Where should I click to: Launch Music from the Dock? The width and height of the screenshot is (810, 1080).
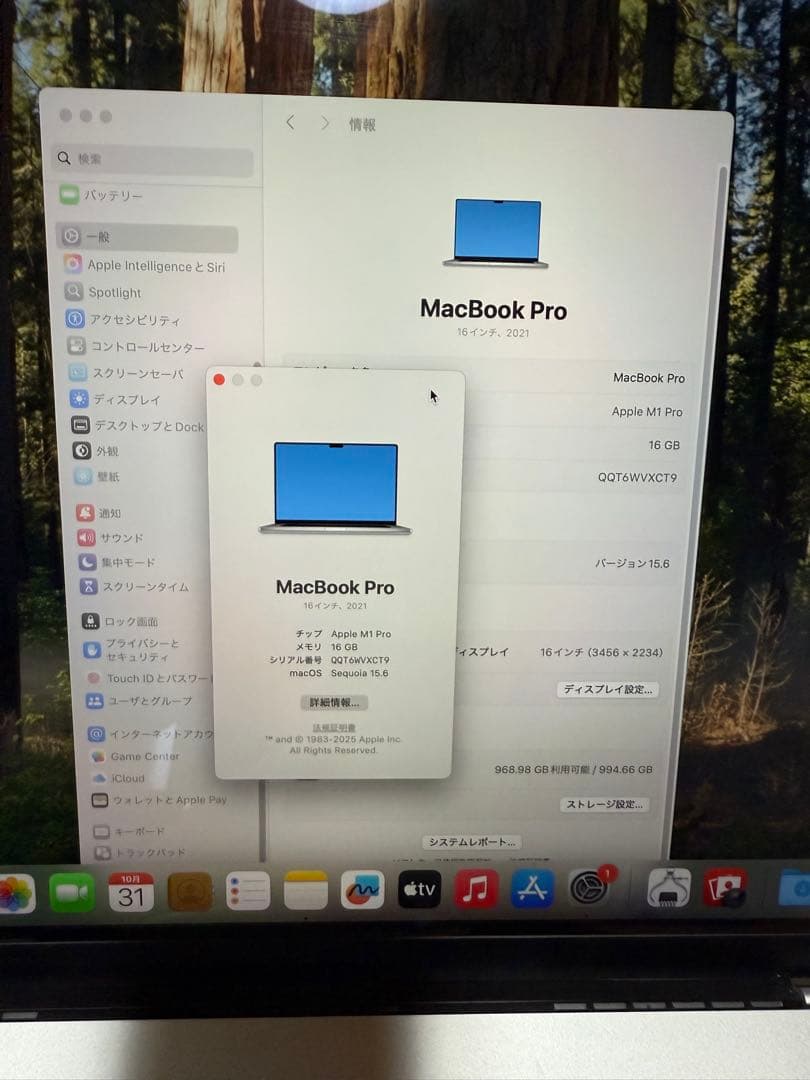coord(477,890)
